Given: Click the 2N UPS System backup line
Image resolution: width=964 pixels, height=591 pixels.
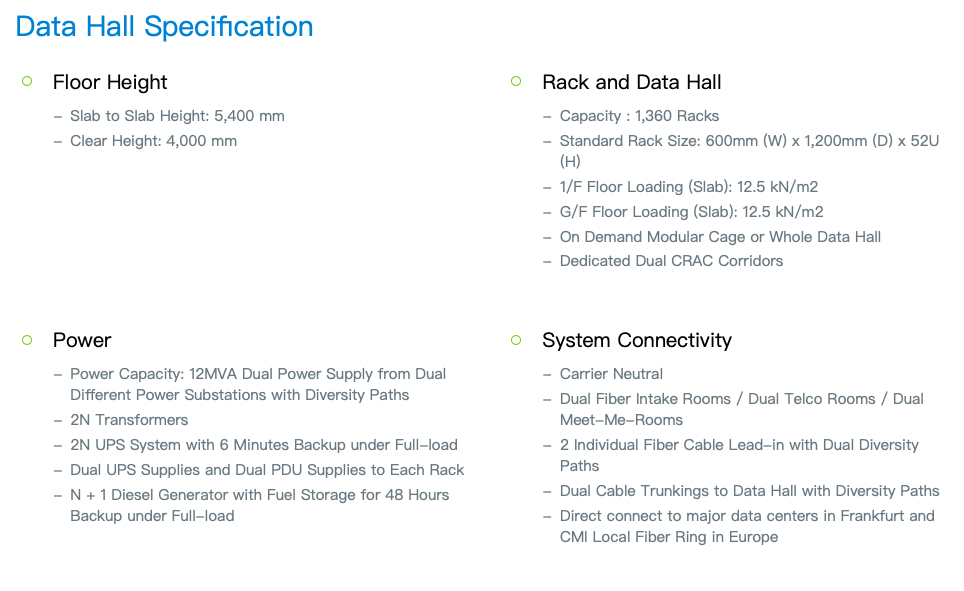Looking at the screenshot, I should click(x=264, y=445).
